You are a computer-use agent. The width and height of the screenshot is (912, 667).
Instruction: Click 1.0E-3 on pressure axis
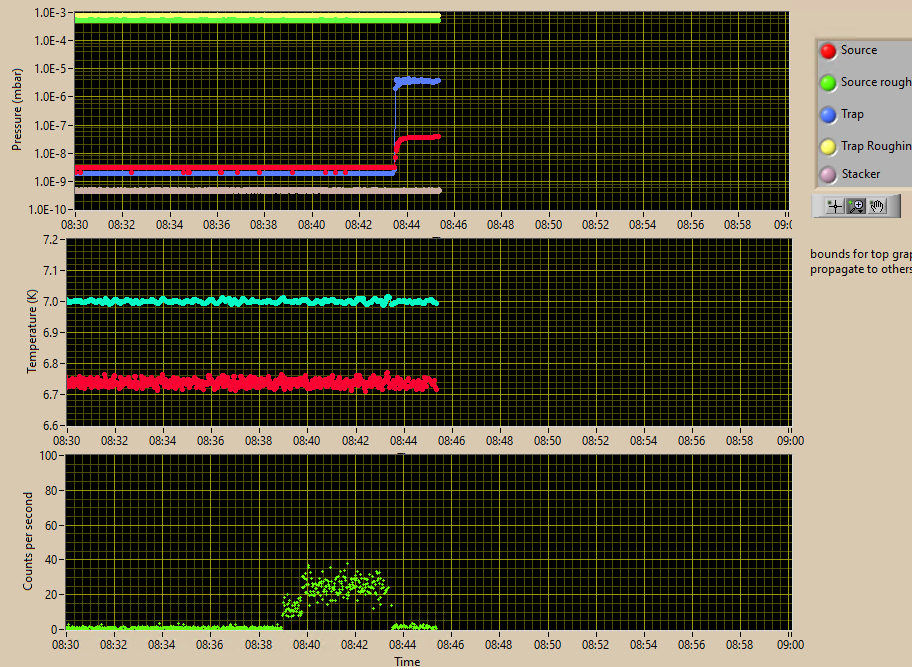coord(51,13)
